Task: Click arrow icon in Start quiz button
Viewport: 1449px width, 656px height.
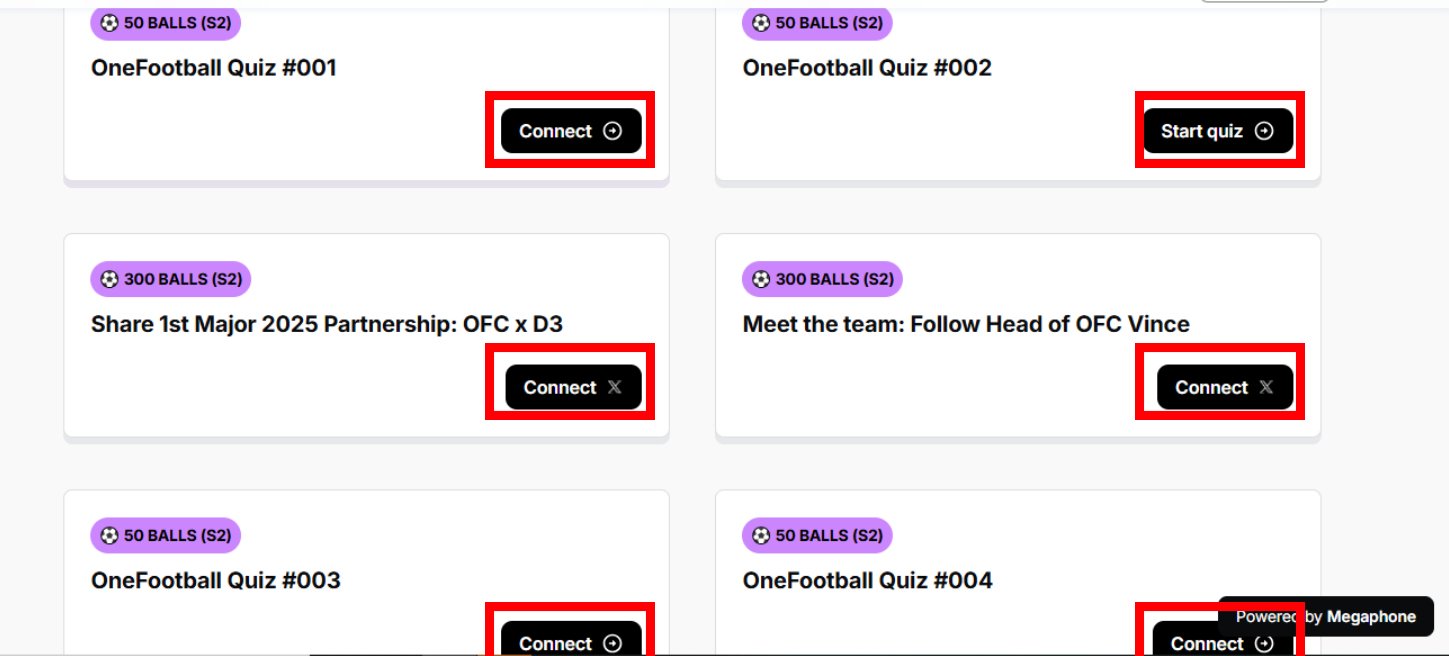Action: tap(1264, 131)
